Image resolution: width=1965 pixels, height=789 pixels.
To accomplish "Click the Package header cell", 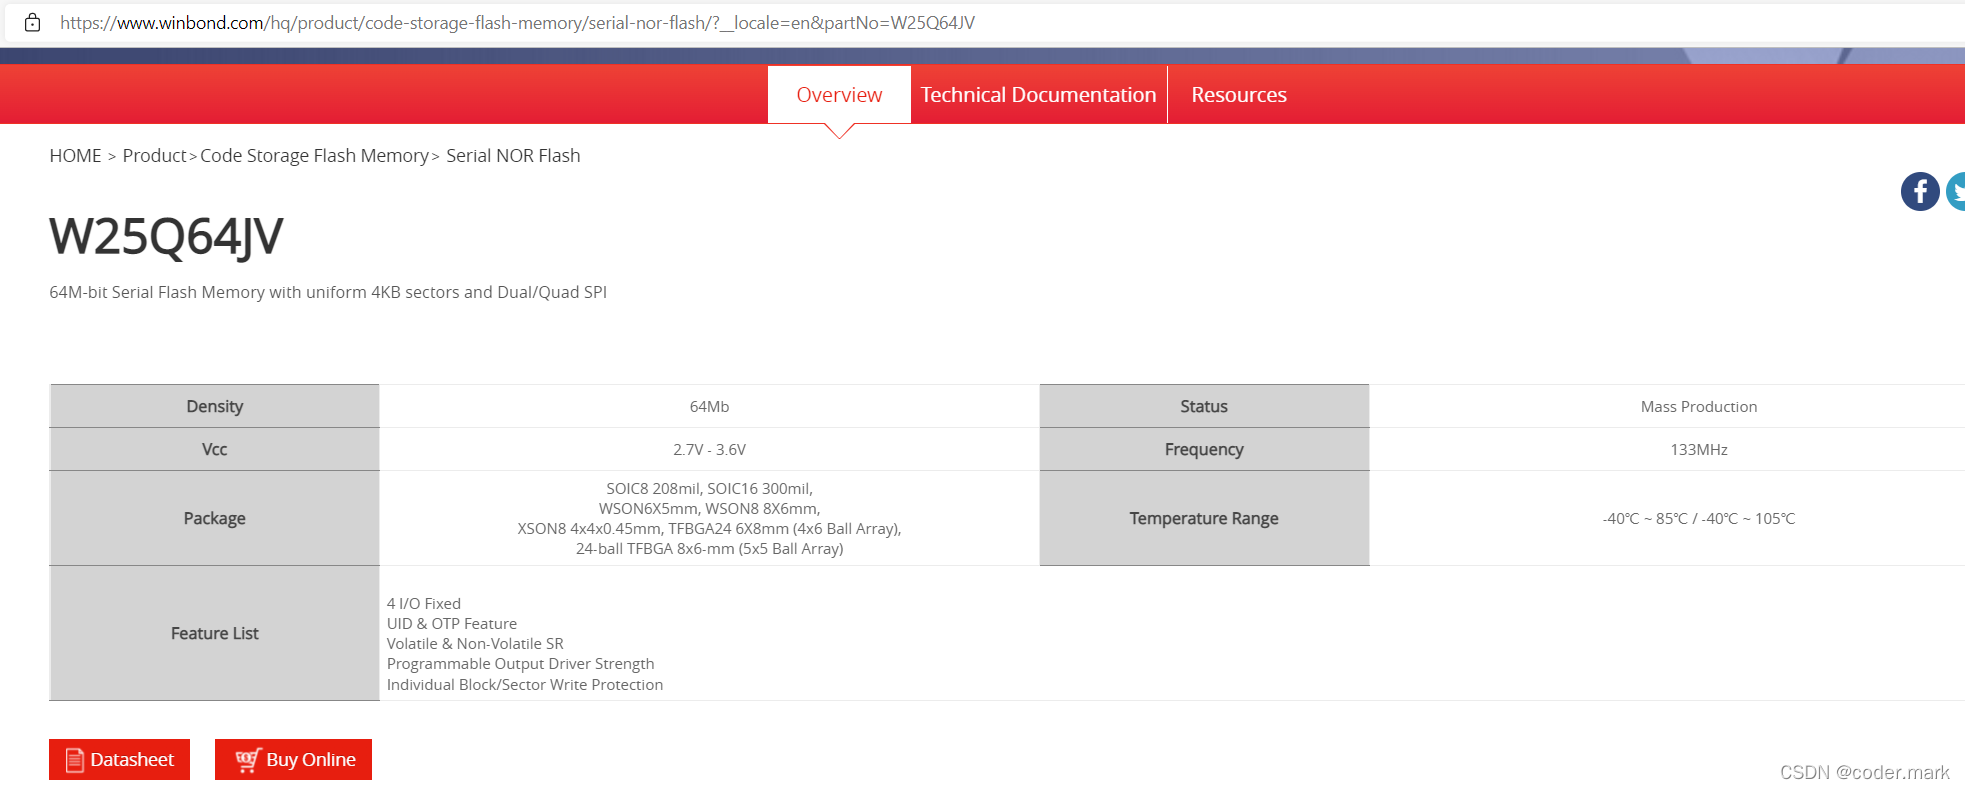I will pyautogui.click(x=214, y=518).
